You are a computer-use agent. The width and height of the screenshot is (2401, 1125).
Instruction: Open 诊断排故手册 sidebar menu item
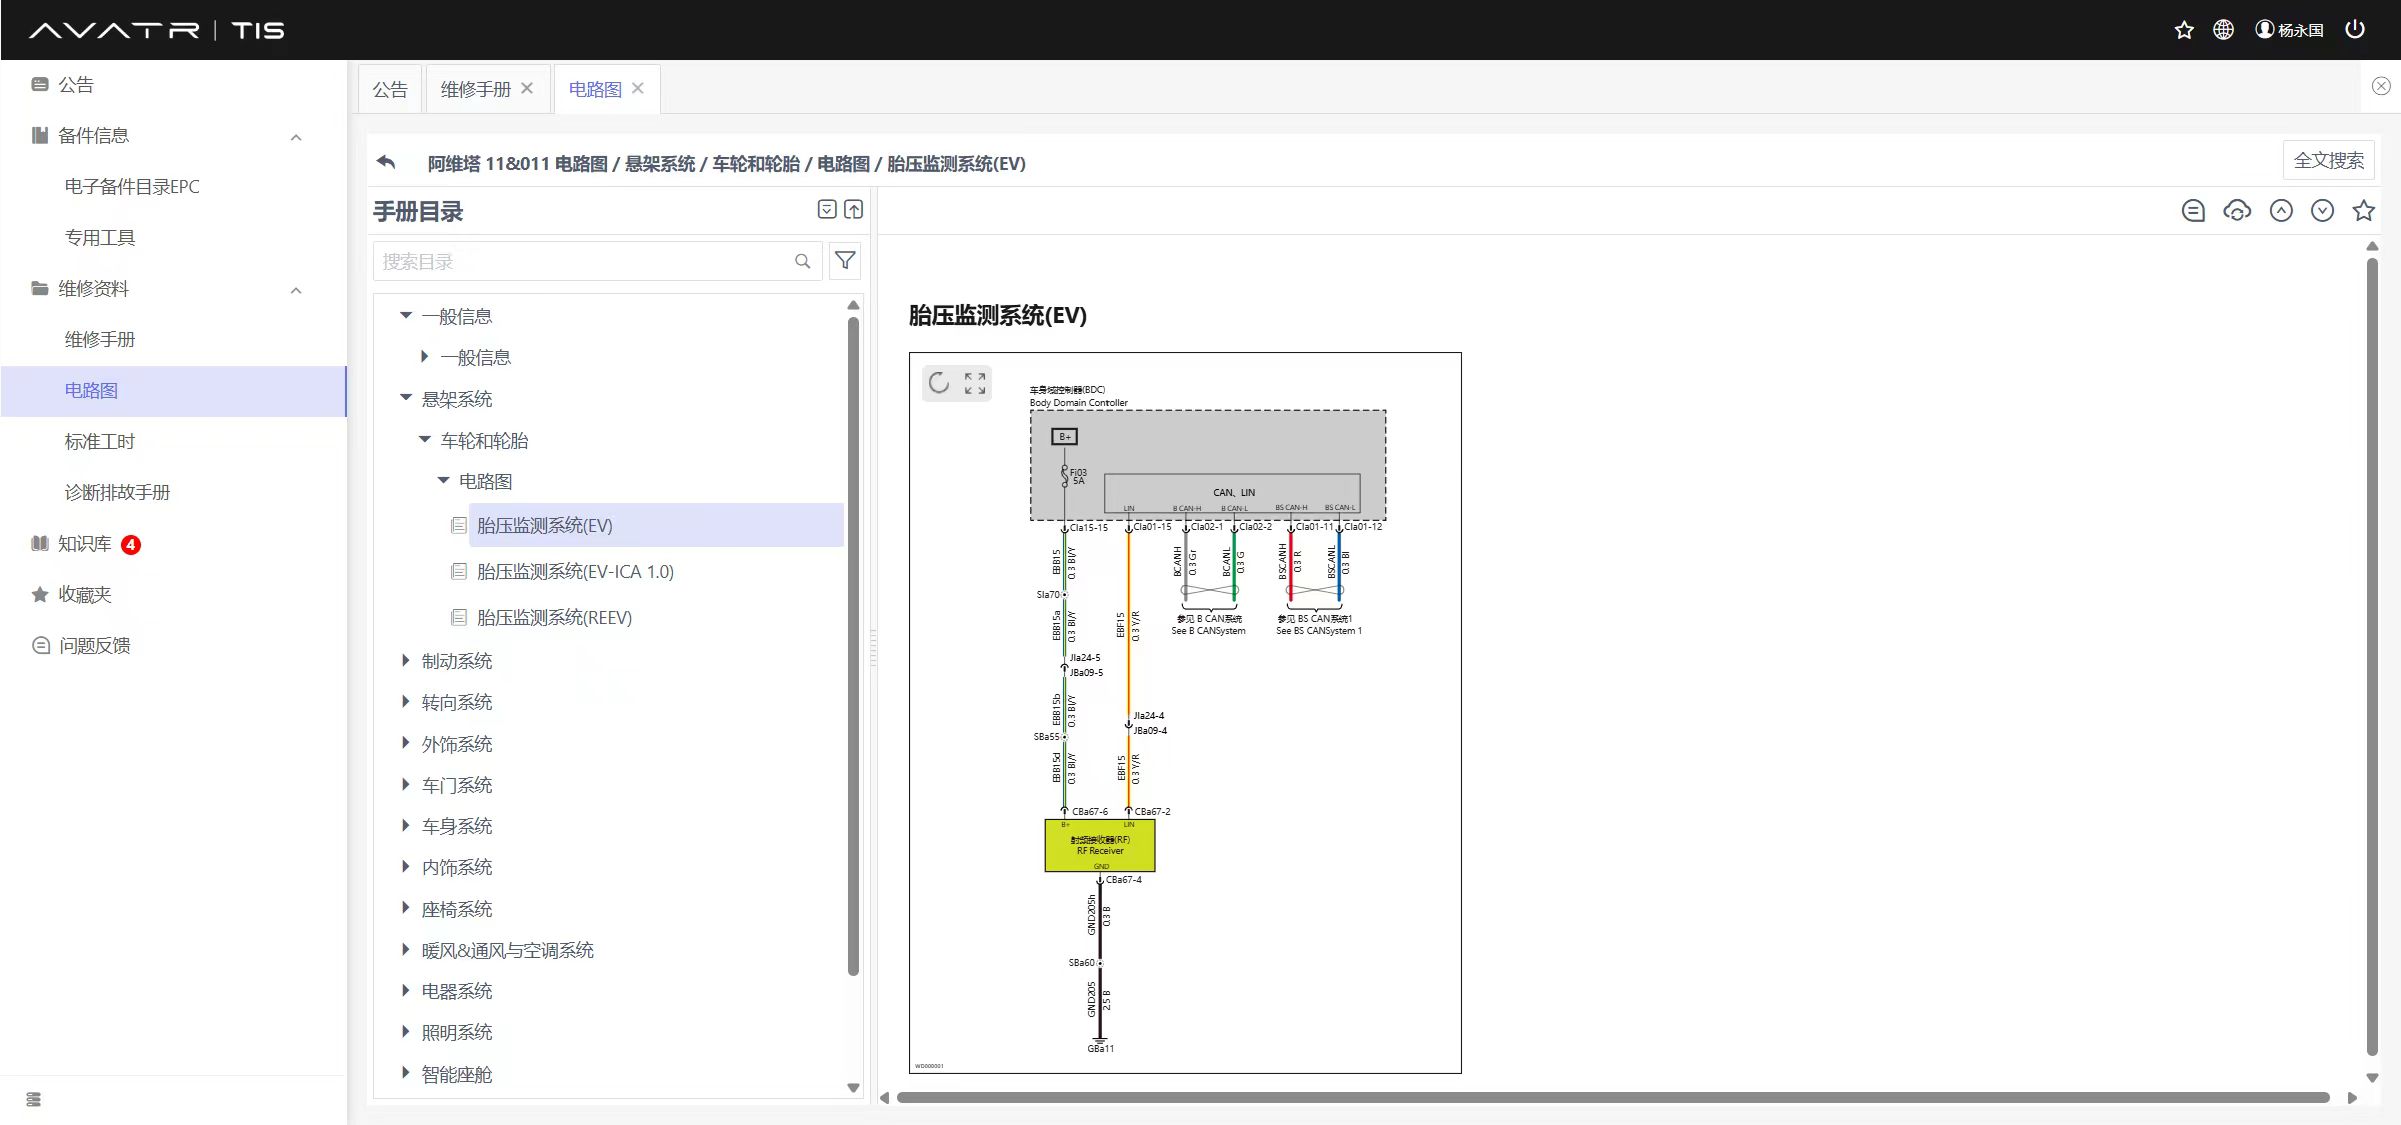point(117,492)
